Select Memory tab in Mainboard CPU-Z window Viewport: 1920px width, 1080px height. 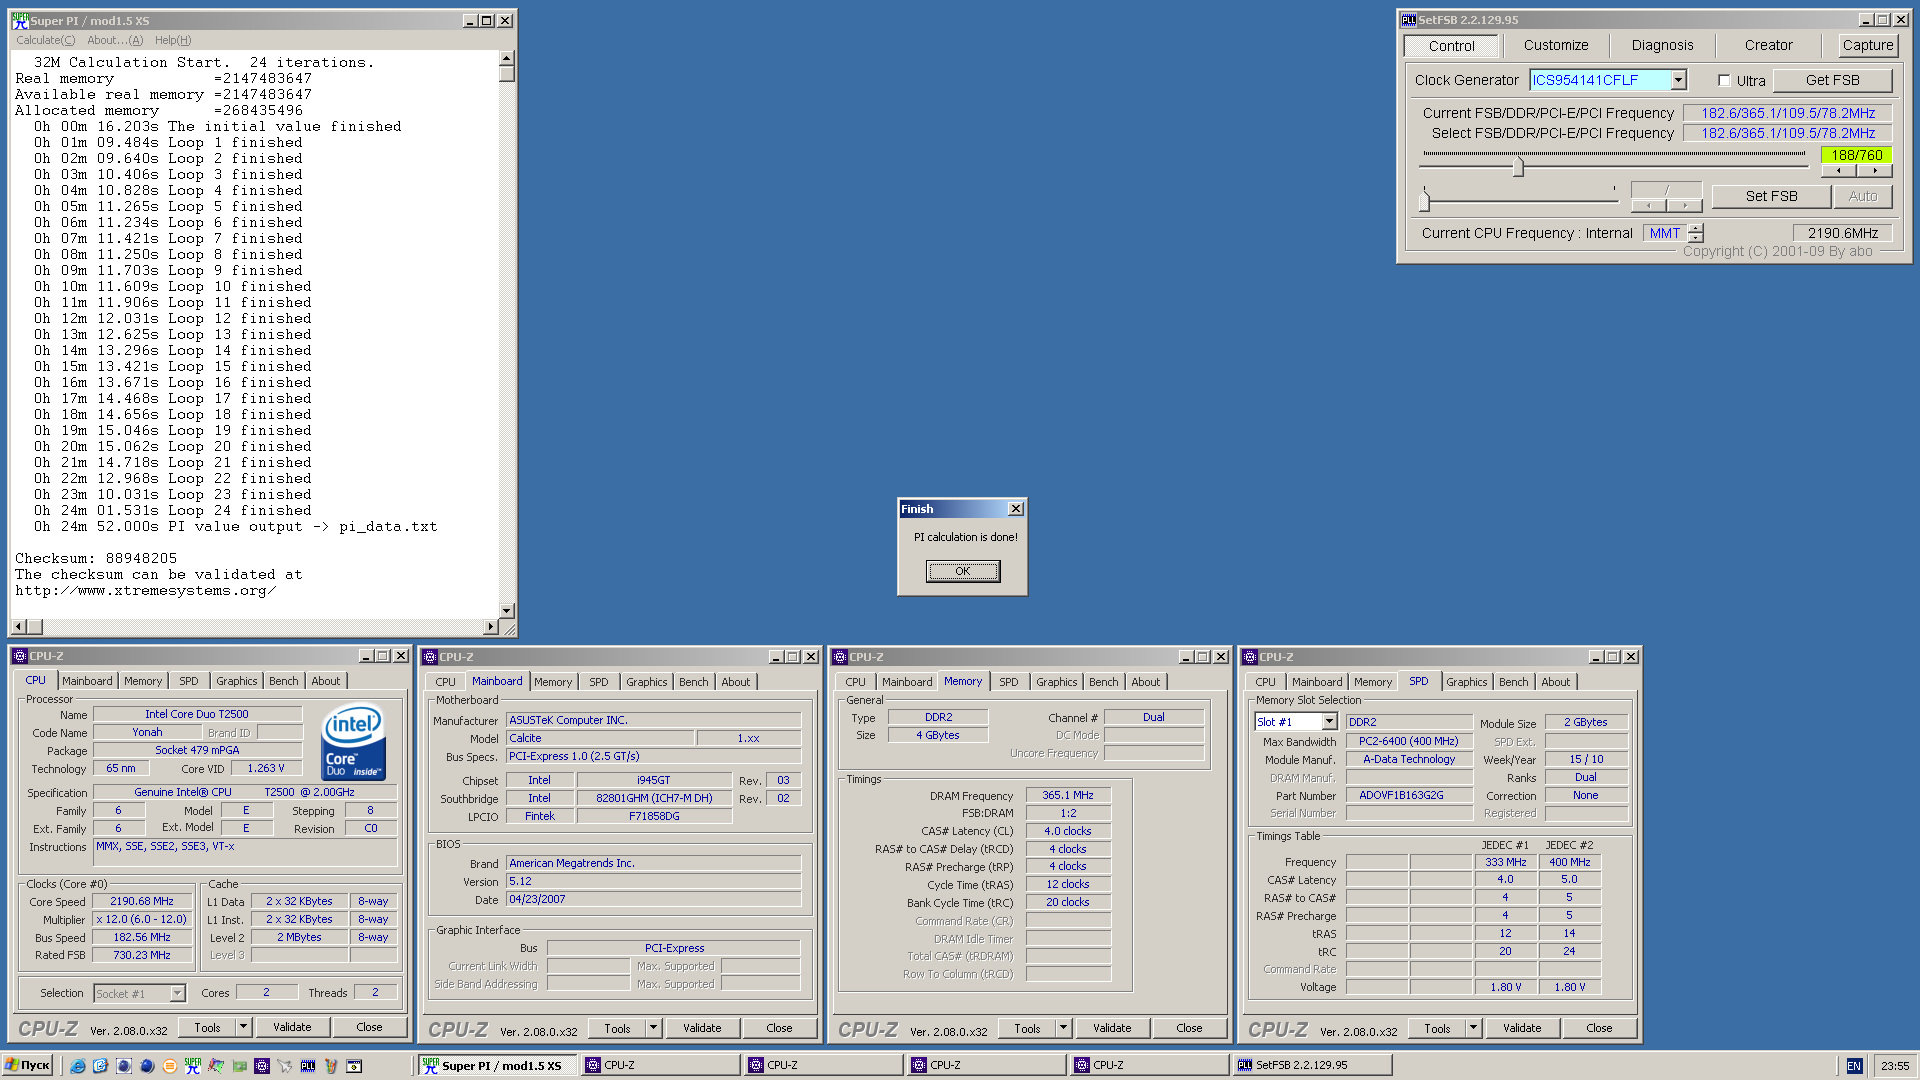(553, 682)
